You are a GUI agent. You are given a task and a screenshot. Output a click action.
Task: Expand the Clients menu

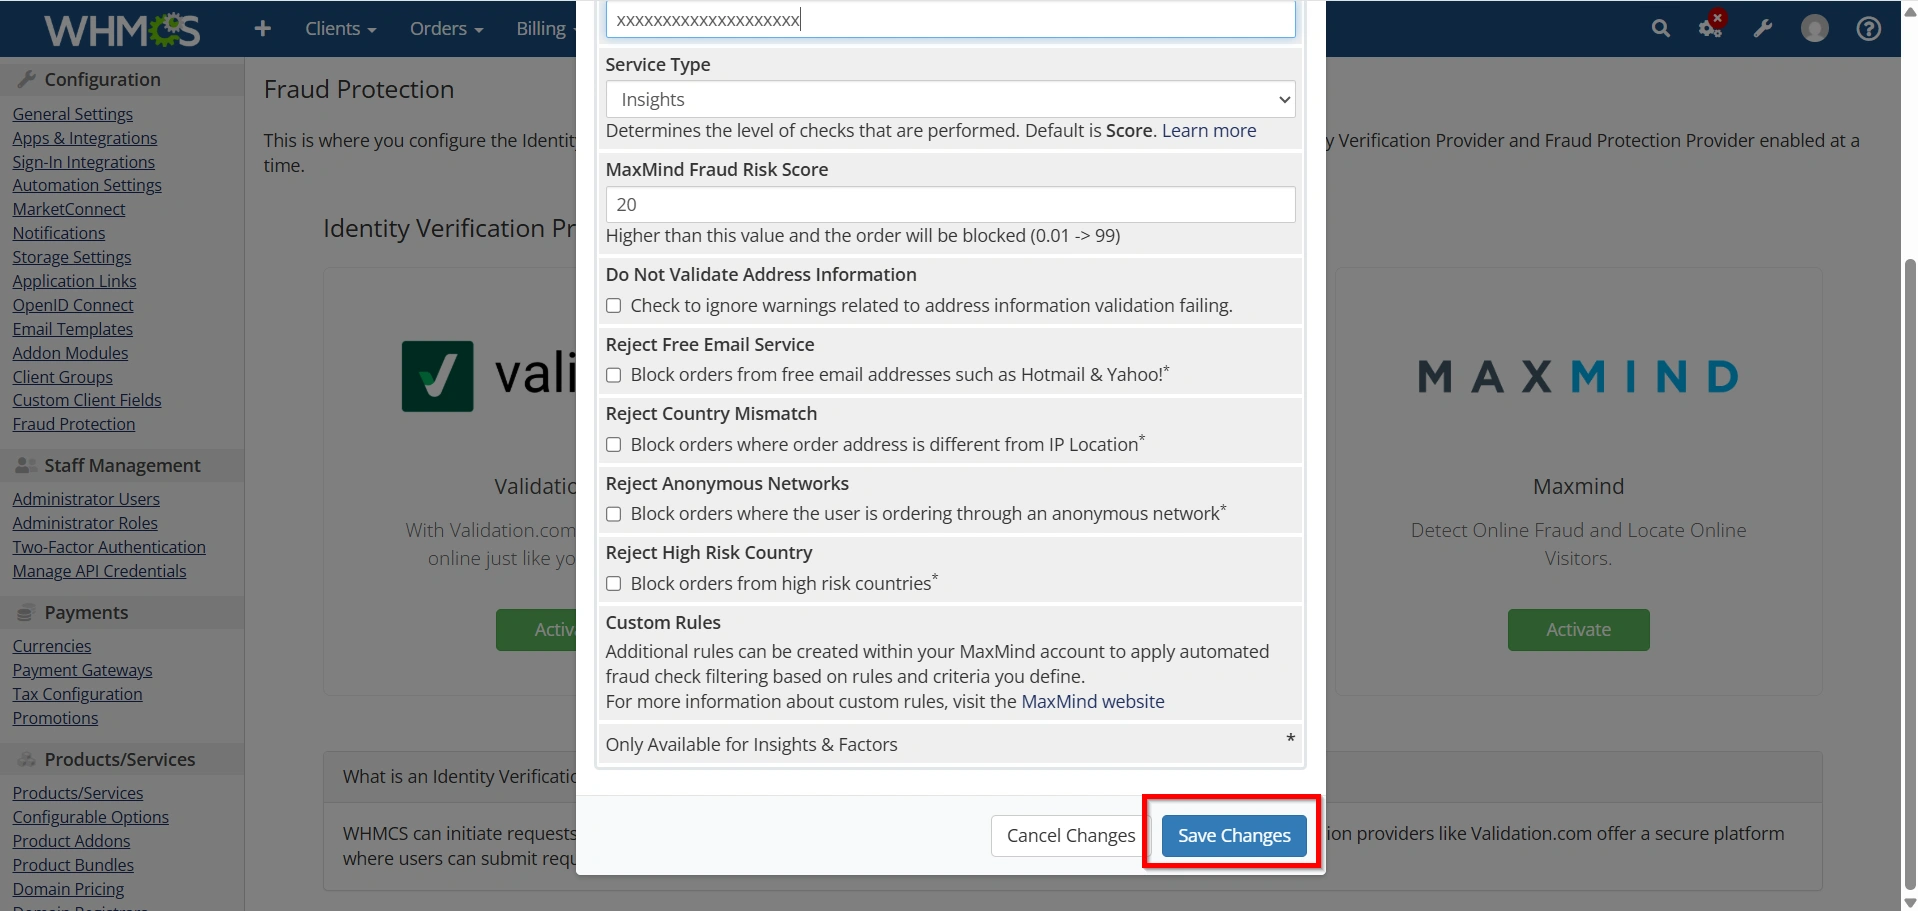341,29
